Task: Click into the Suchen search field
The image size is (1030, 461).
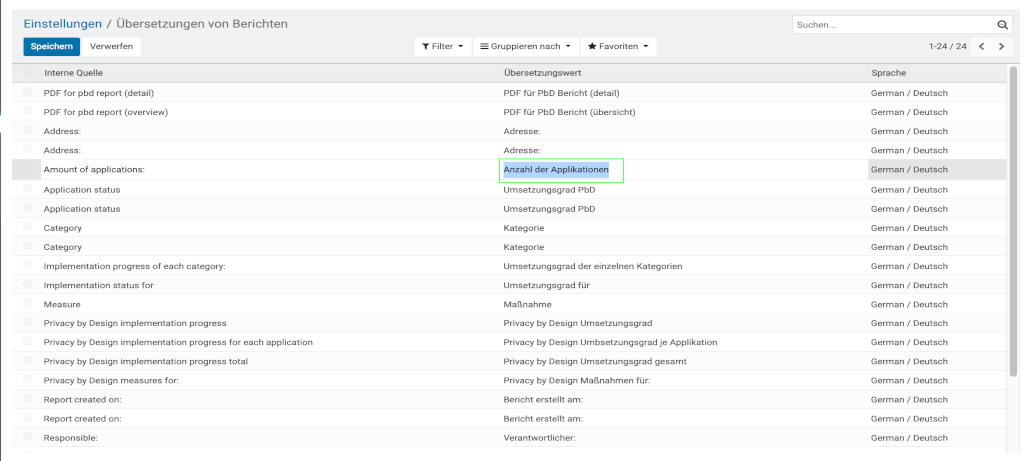Action: pyautogui.click(x=890, y=24)
